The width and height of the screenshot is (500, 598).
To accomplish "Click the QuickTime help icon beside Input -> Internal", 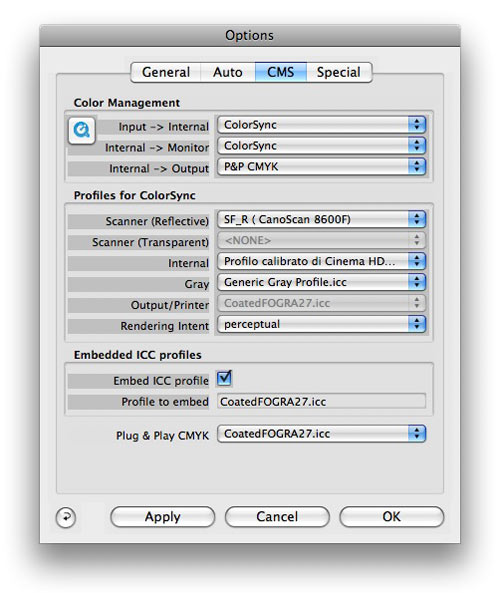I will tap(82, 130).
